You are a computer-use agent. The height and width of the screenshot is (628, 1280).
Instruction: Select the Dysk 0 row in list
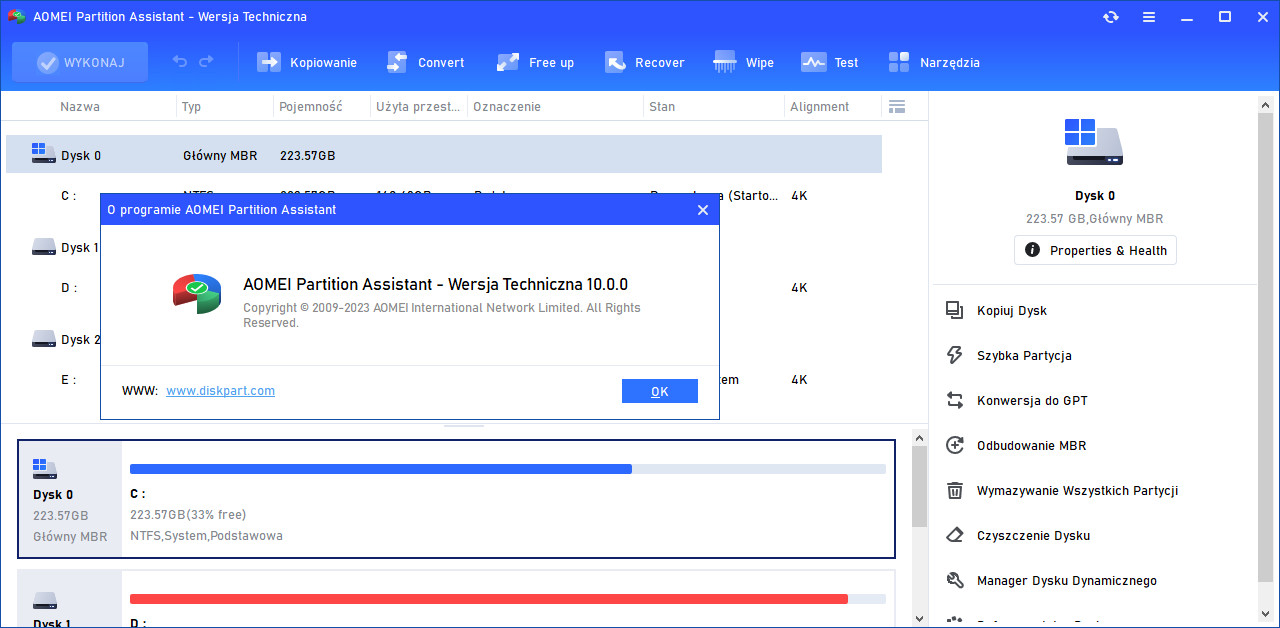pos(444,155)
